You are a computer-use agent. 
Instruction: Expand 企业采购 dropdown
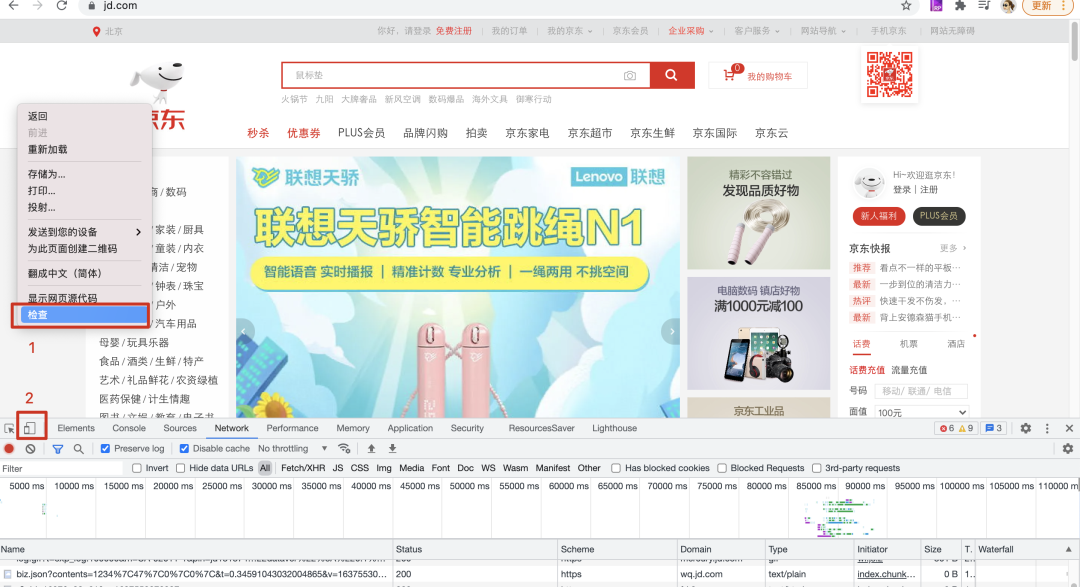691,31
